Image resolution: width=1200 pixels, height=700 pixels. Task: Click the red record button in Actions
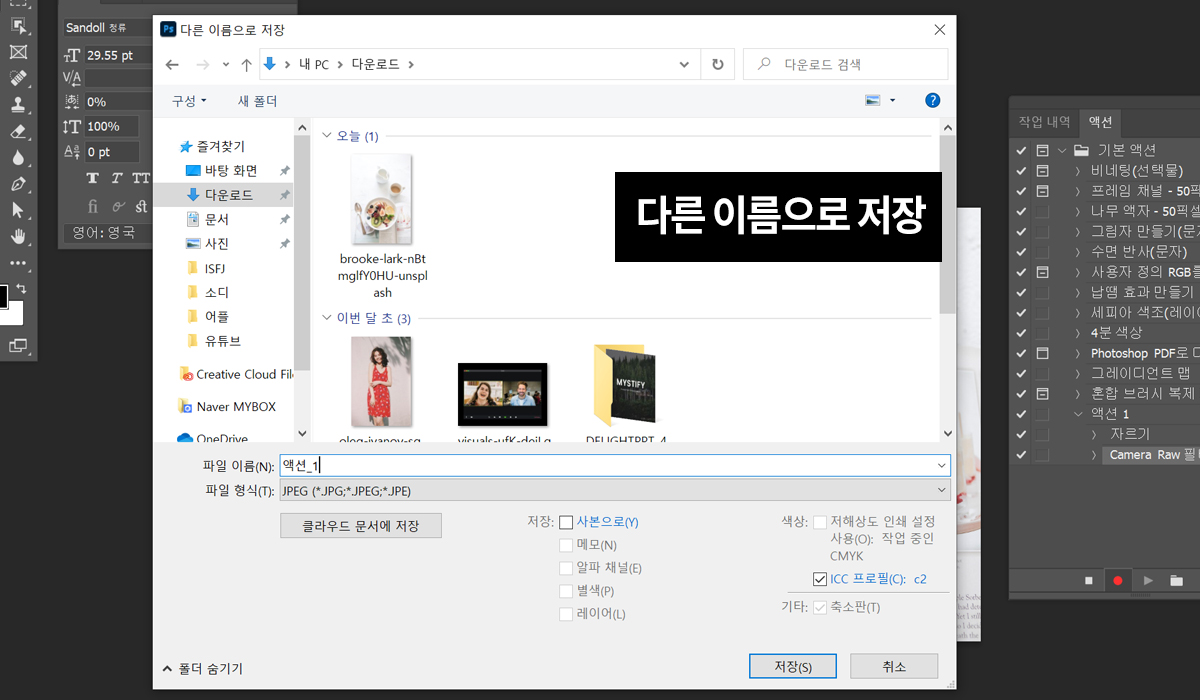(1117, 580)
